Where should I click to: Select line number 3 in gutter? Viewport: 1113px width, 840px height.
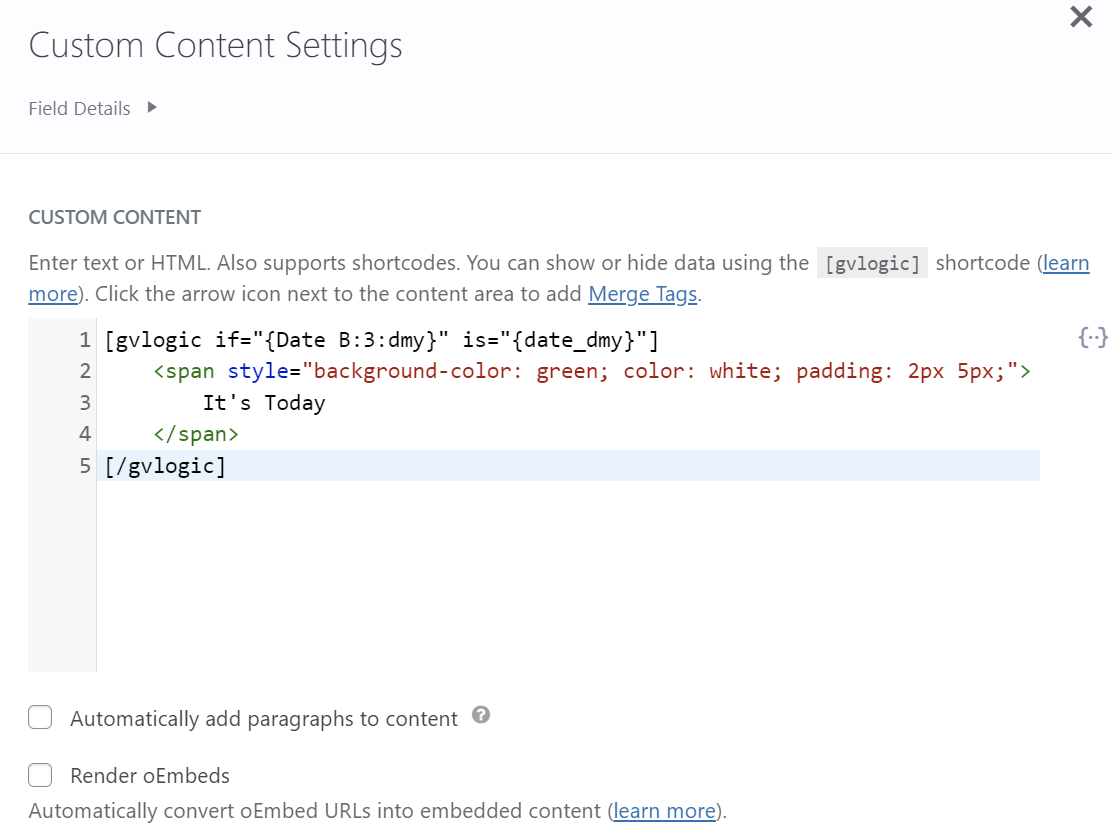[x=84, y=403]
